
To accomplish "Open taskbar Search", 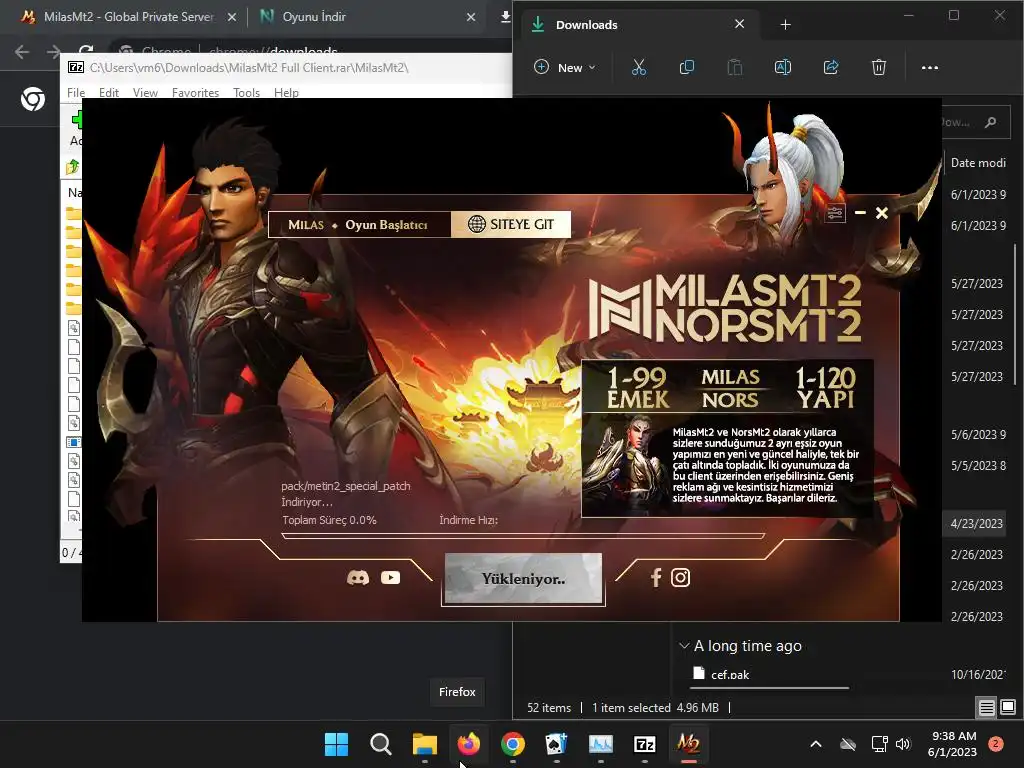I will pyautogui.click(x=380, y=744).
